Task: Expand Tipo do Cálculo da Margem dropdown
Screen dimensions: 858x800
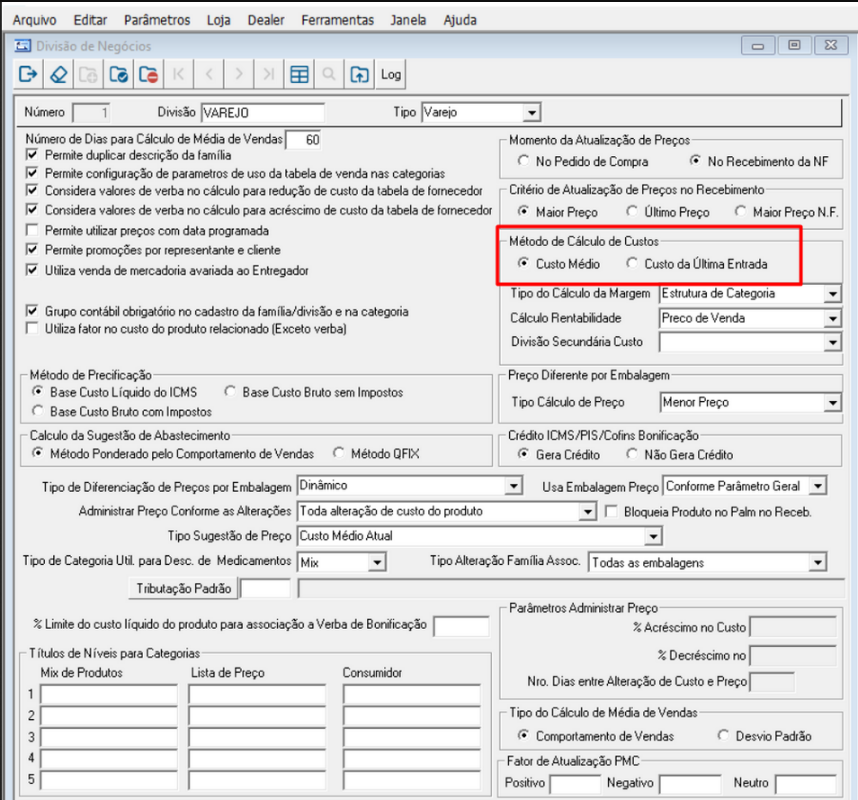Action: [832, 294]
